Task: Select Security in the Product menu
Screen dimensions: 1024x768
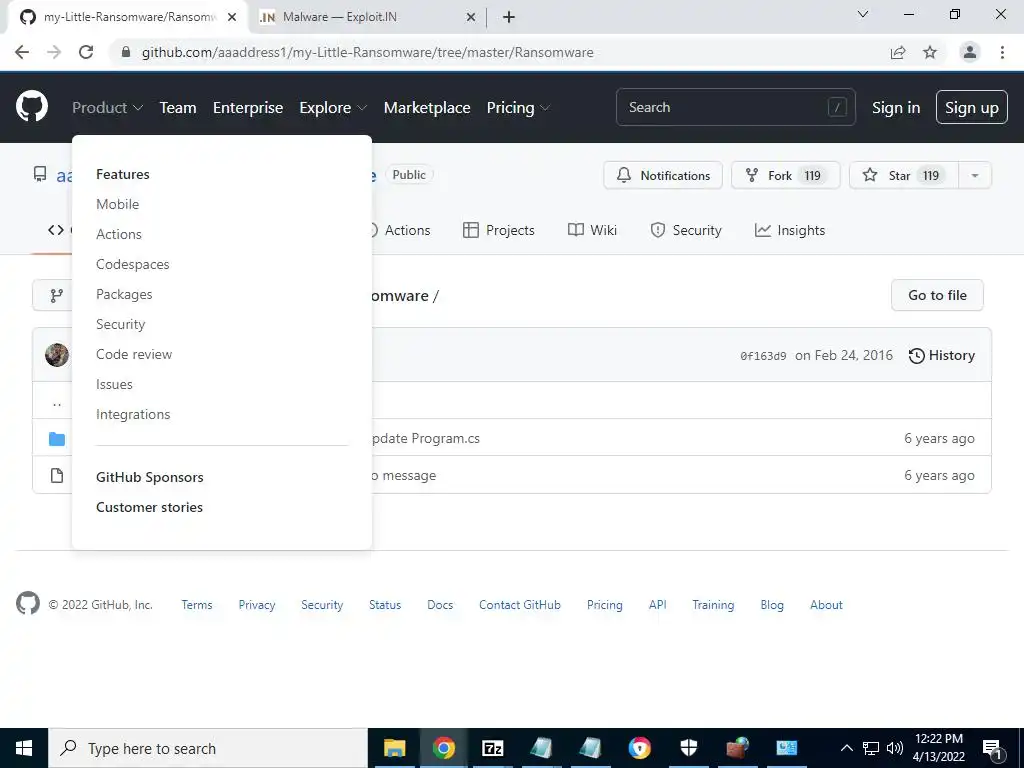Action: pos(121,325)
